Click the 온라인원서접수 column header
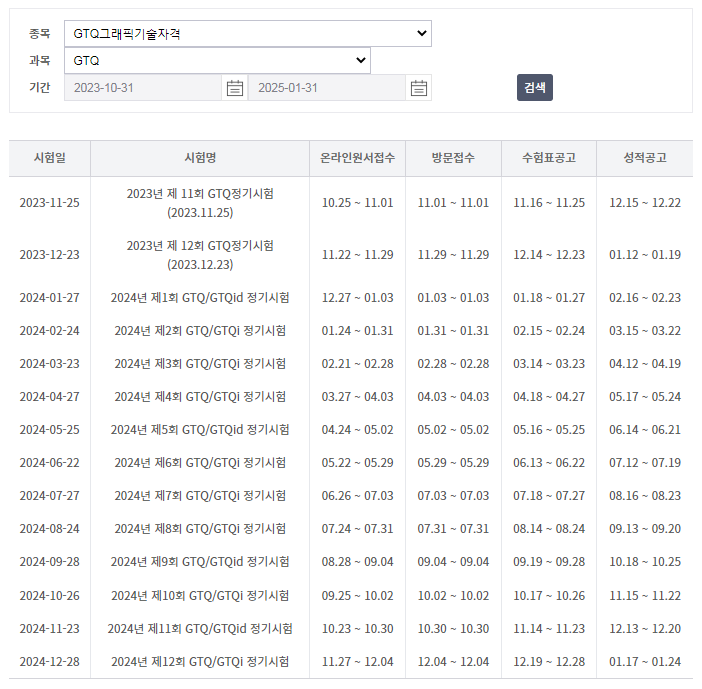The width and height of the screenshot is (702, 689). 357,158
